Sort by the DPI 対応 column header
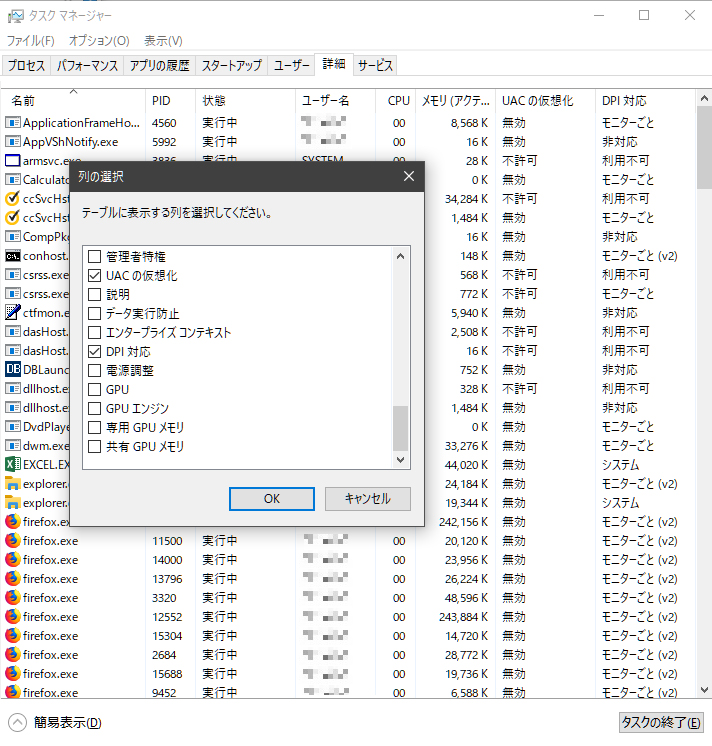712x746 pixels. click(645, 100)
